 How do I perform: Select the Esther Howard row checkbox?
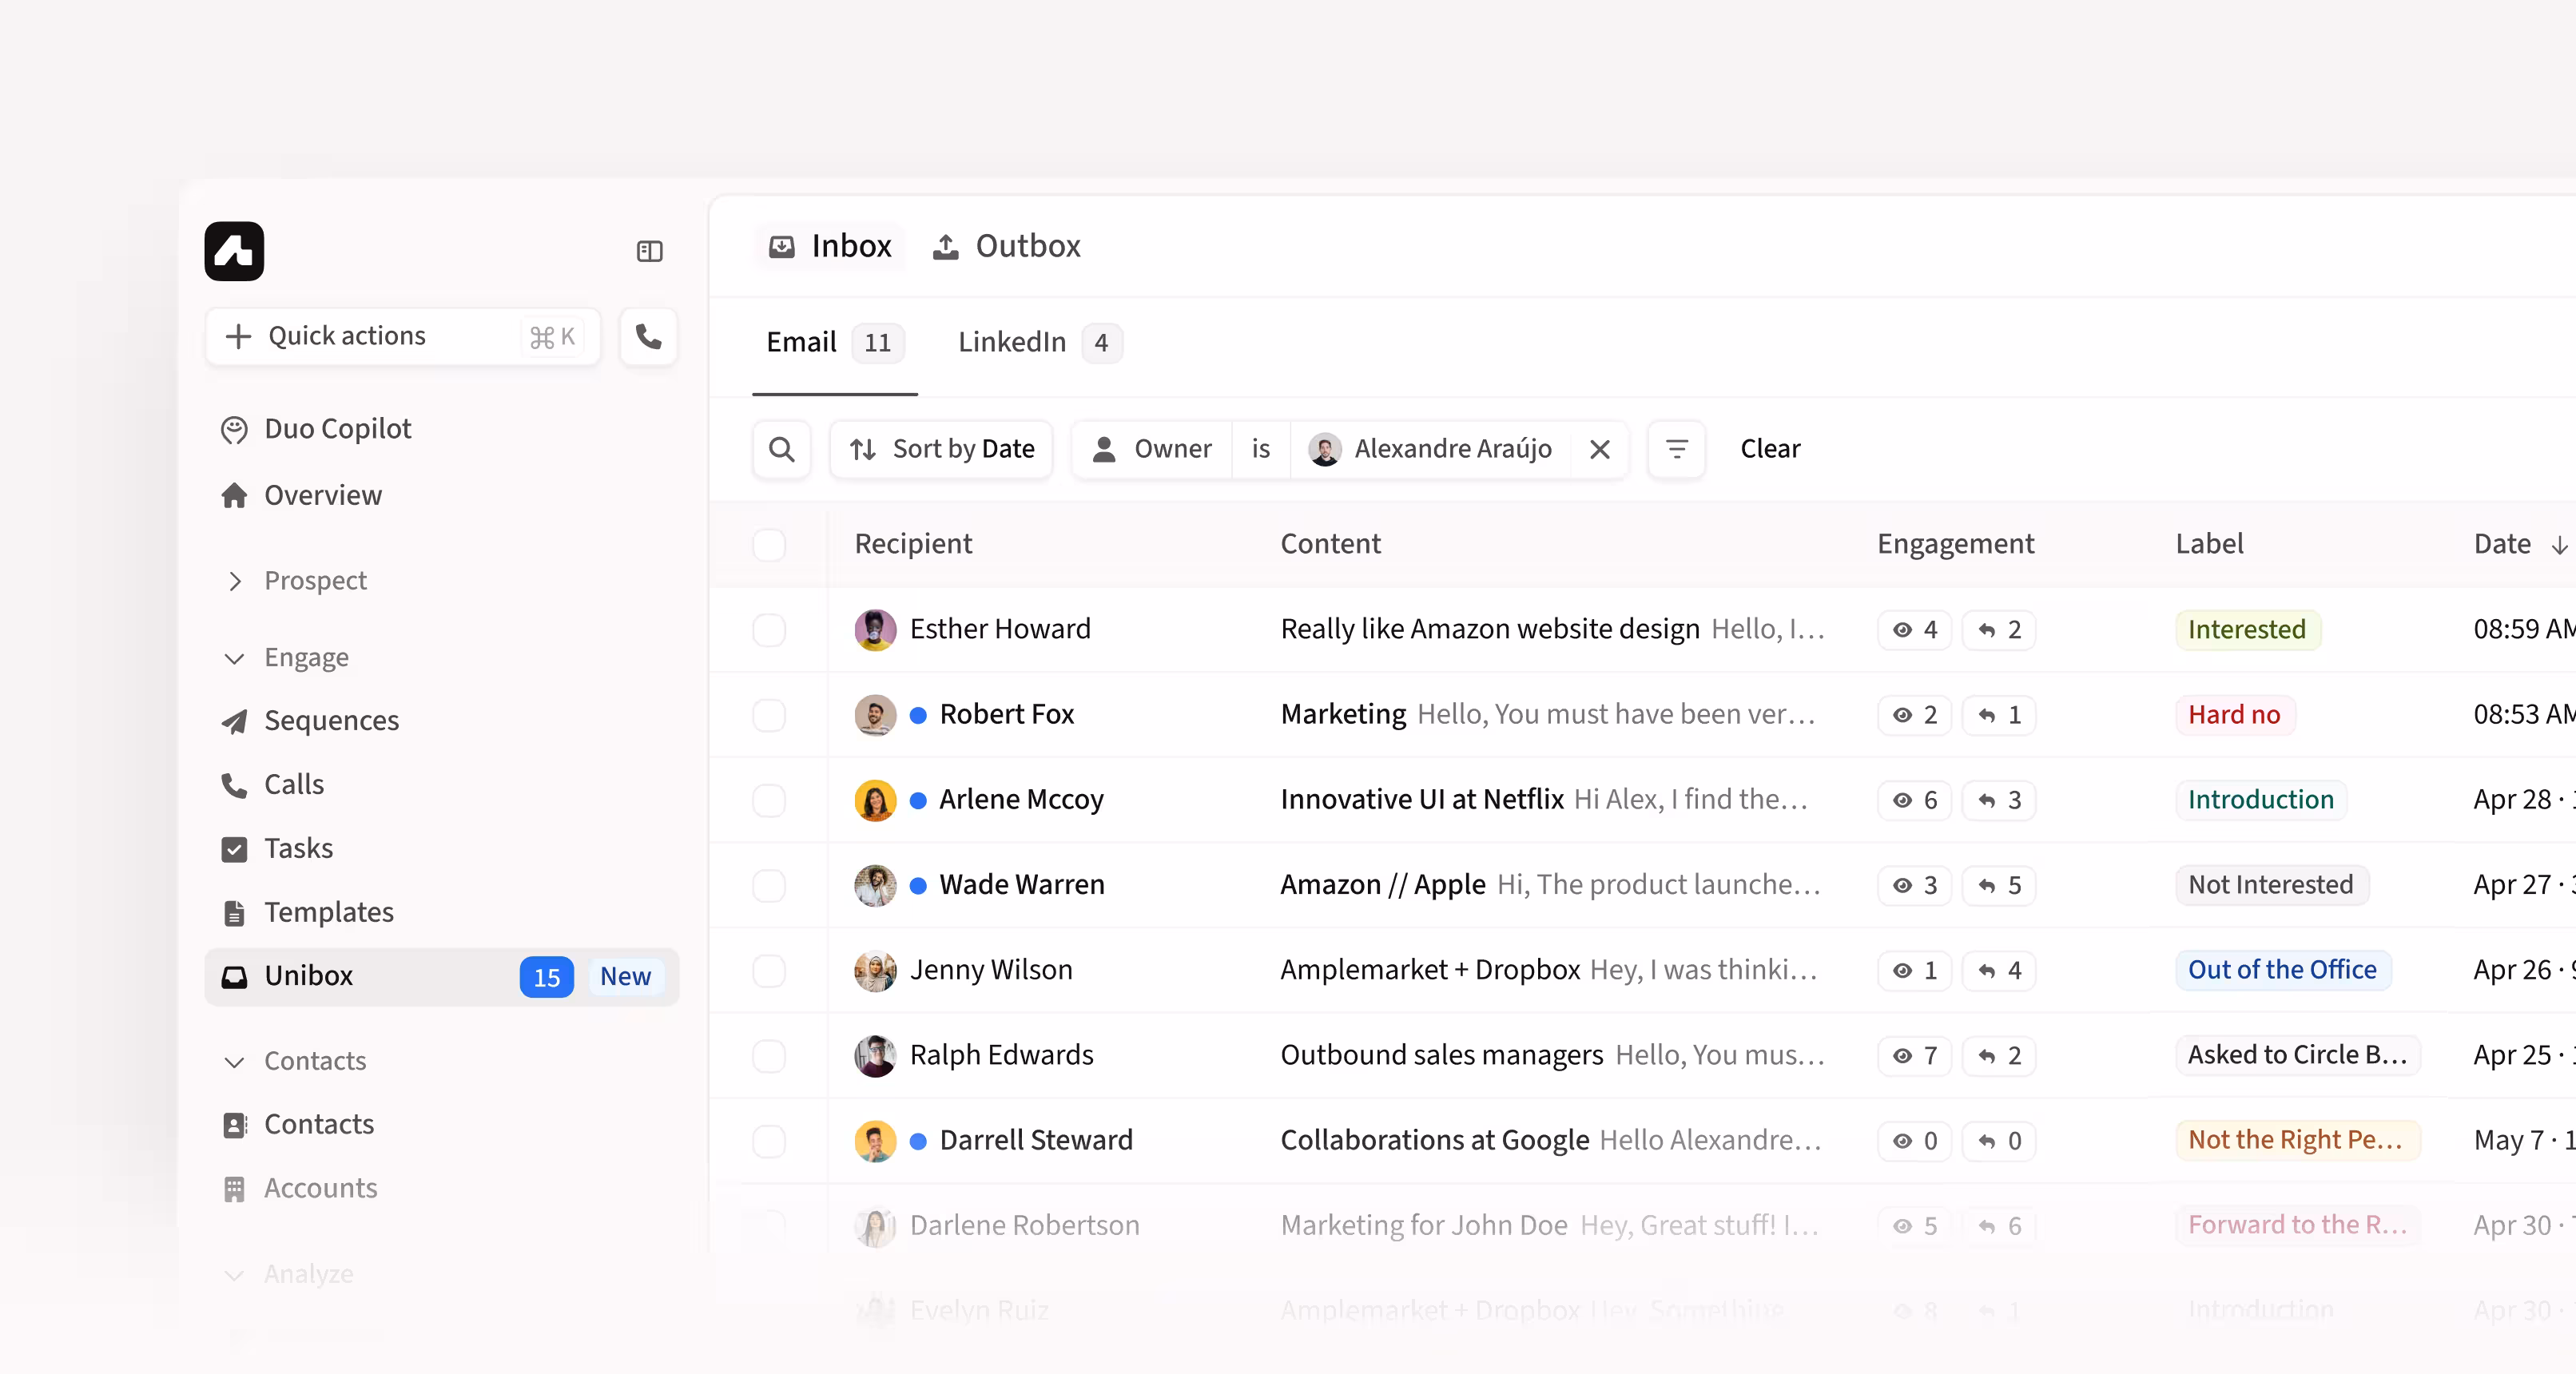click(x=769, y=630)
